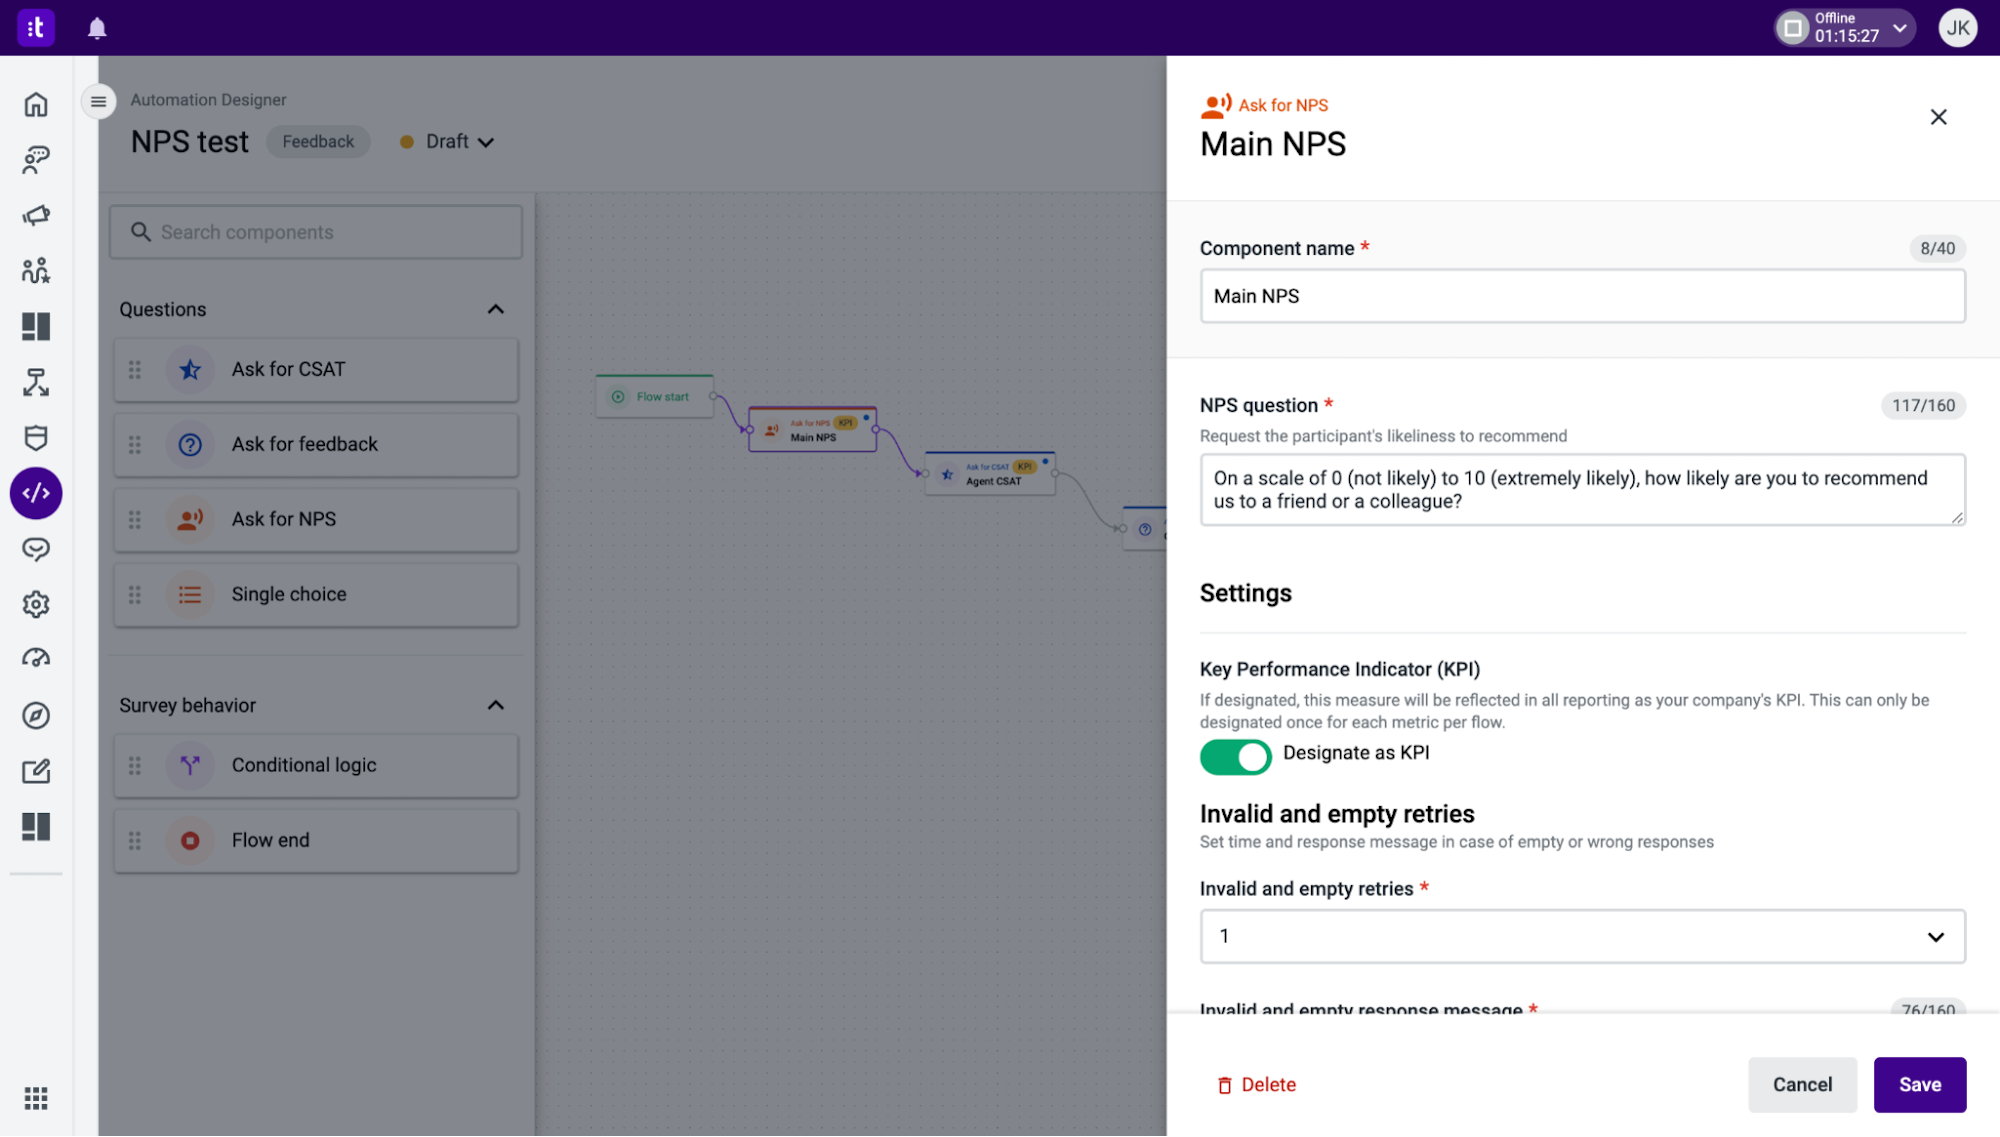The width and height of the screenshot is (2000, 1137).
Task: Click the Ask for feedback question icon
Action: pyautogui.click(x=190, y=445)
